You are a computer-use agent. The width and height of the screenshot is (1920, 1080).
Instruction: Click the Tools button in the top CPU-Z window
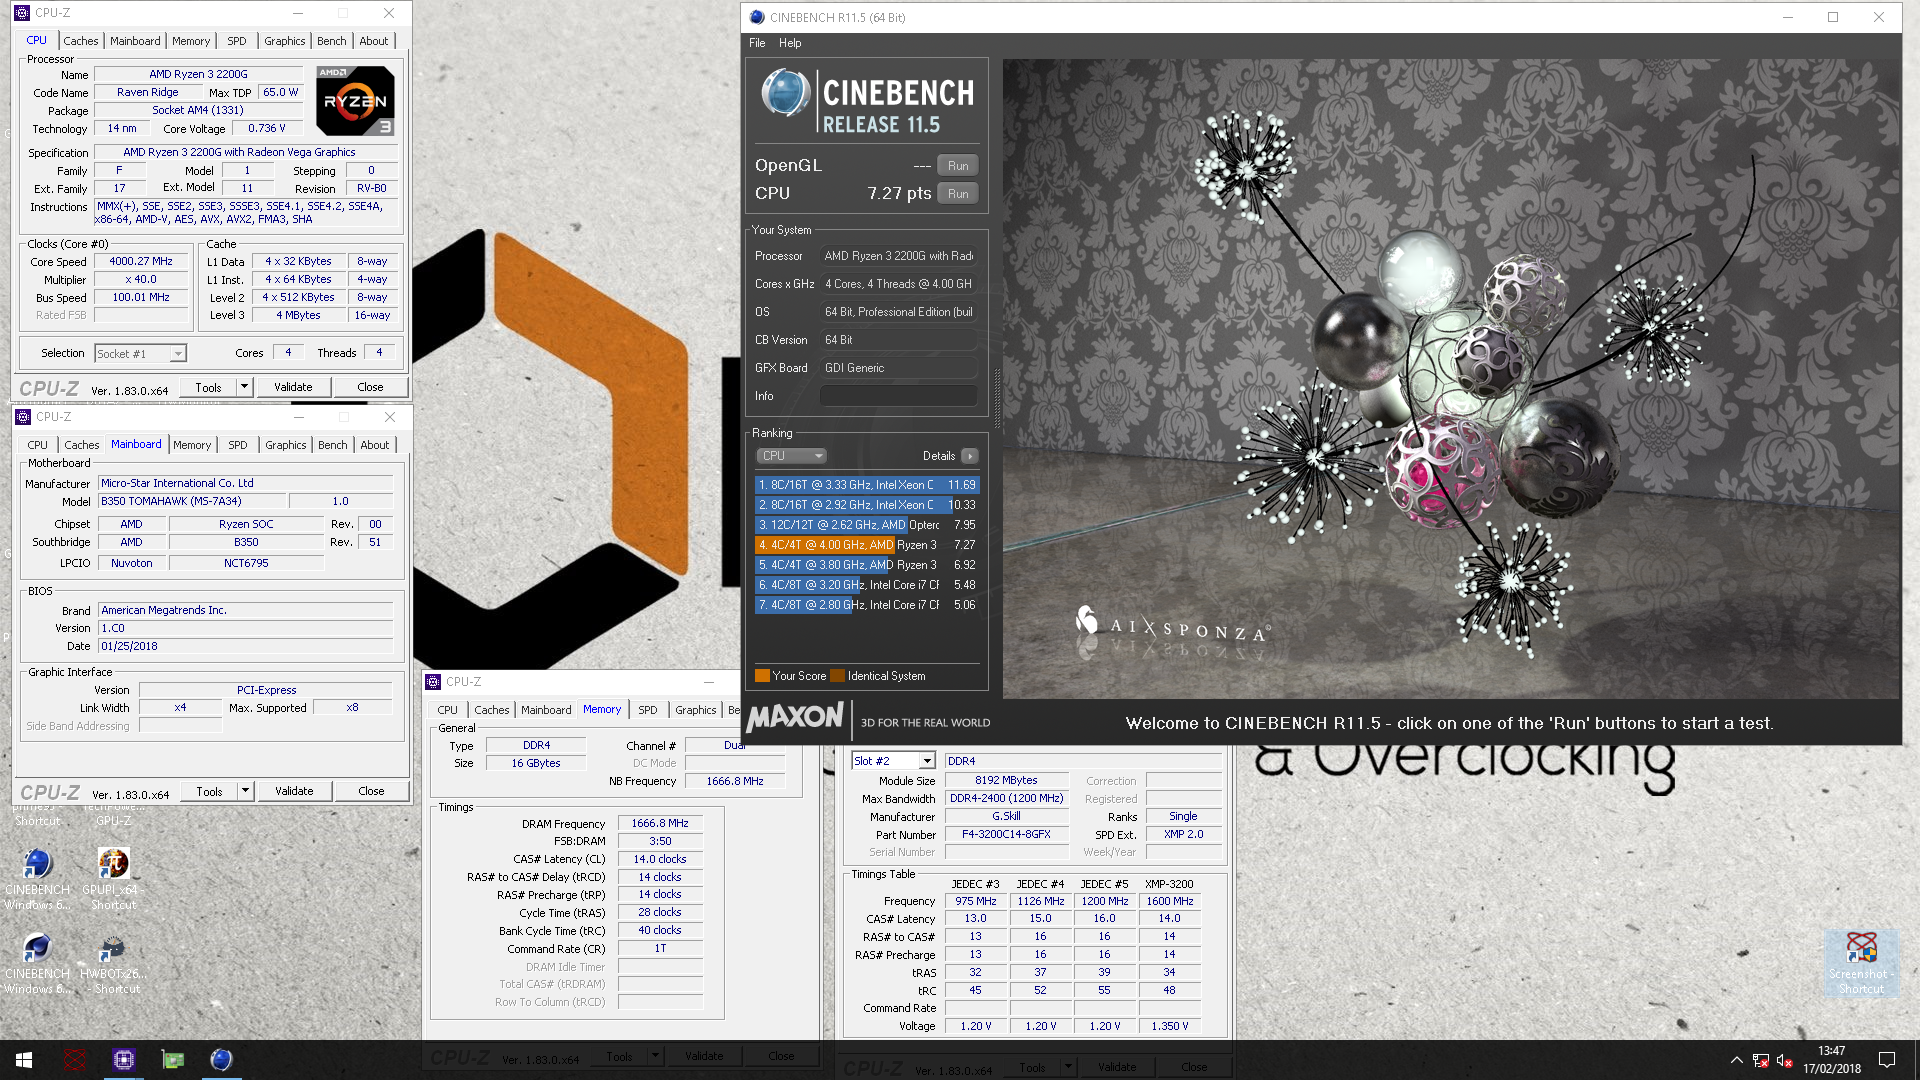click(208, 387)
